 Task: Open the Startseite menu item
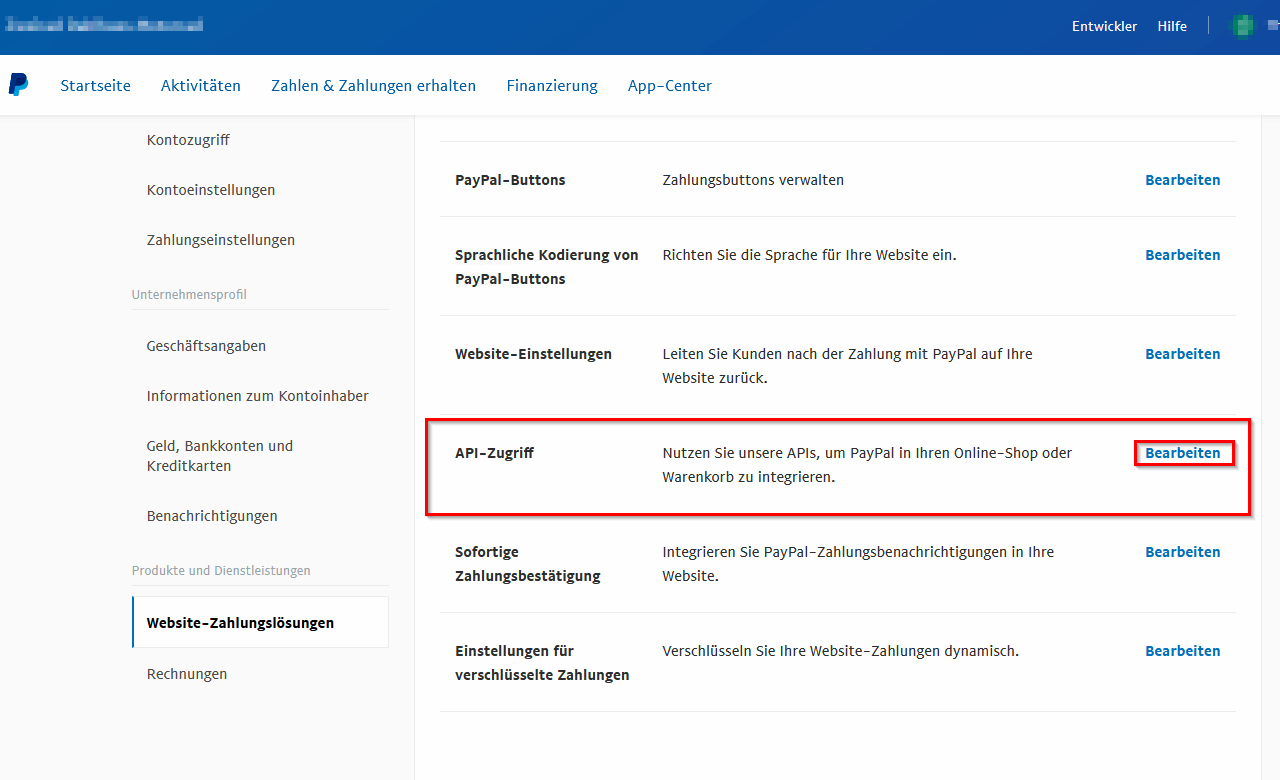point(95,86)
